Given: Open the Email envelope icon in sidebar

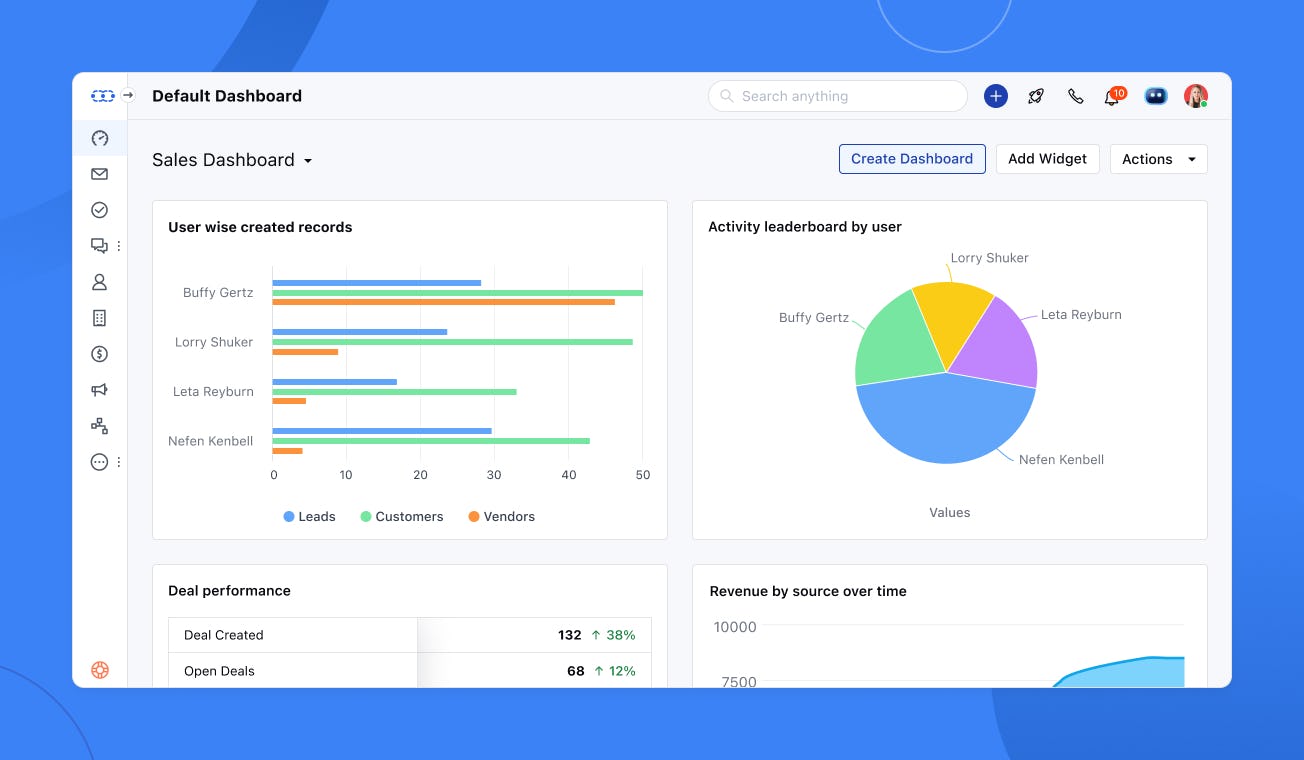Looking at the screenshot, I should click(x=99, y=173).
